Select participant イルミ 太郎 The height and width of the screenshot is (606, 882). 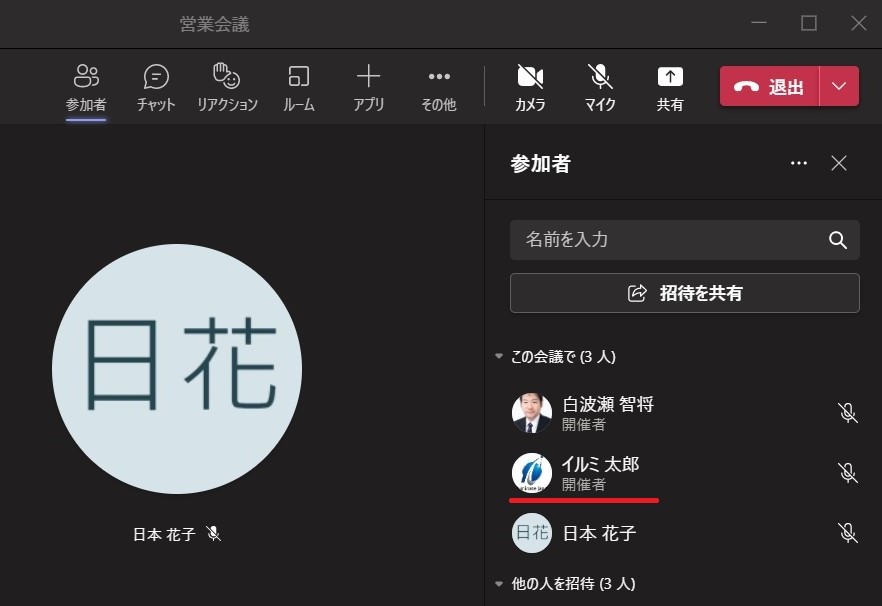[683, 473]
